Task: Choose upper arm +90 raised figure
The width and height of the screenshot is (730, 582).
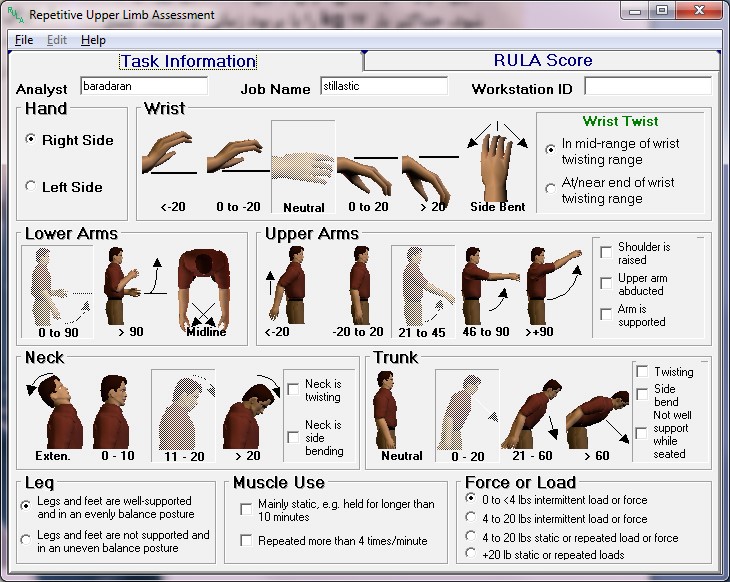Action: point(553,284)
